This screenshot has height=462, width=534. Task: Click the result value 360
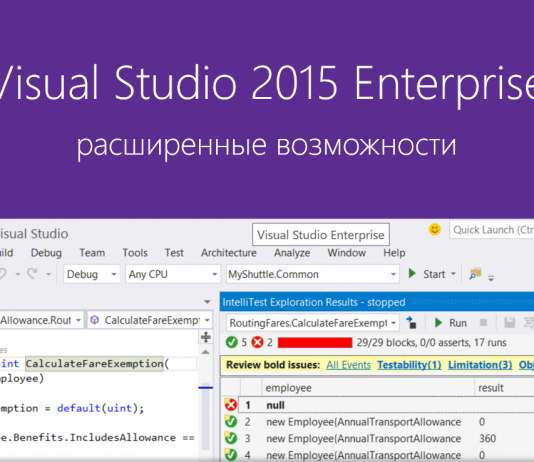point(487,439)
